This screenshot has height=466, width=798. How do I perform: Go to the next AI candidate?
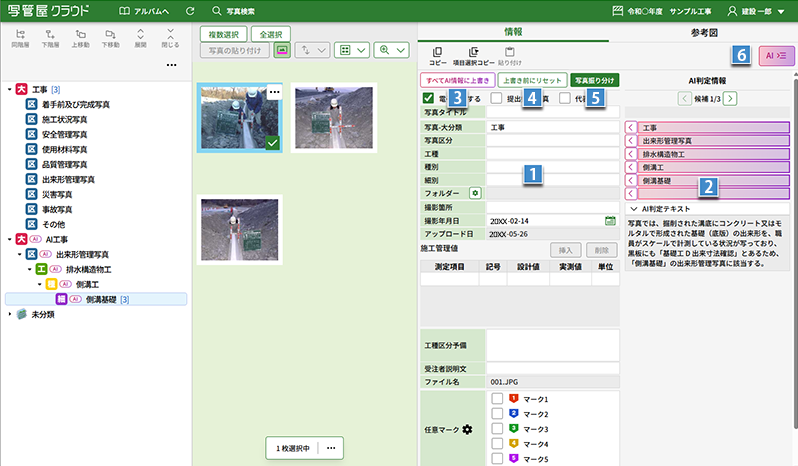tap(730, 98)
